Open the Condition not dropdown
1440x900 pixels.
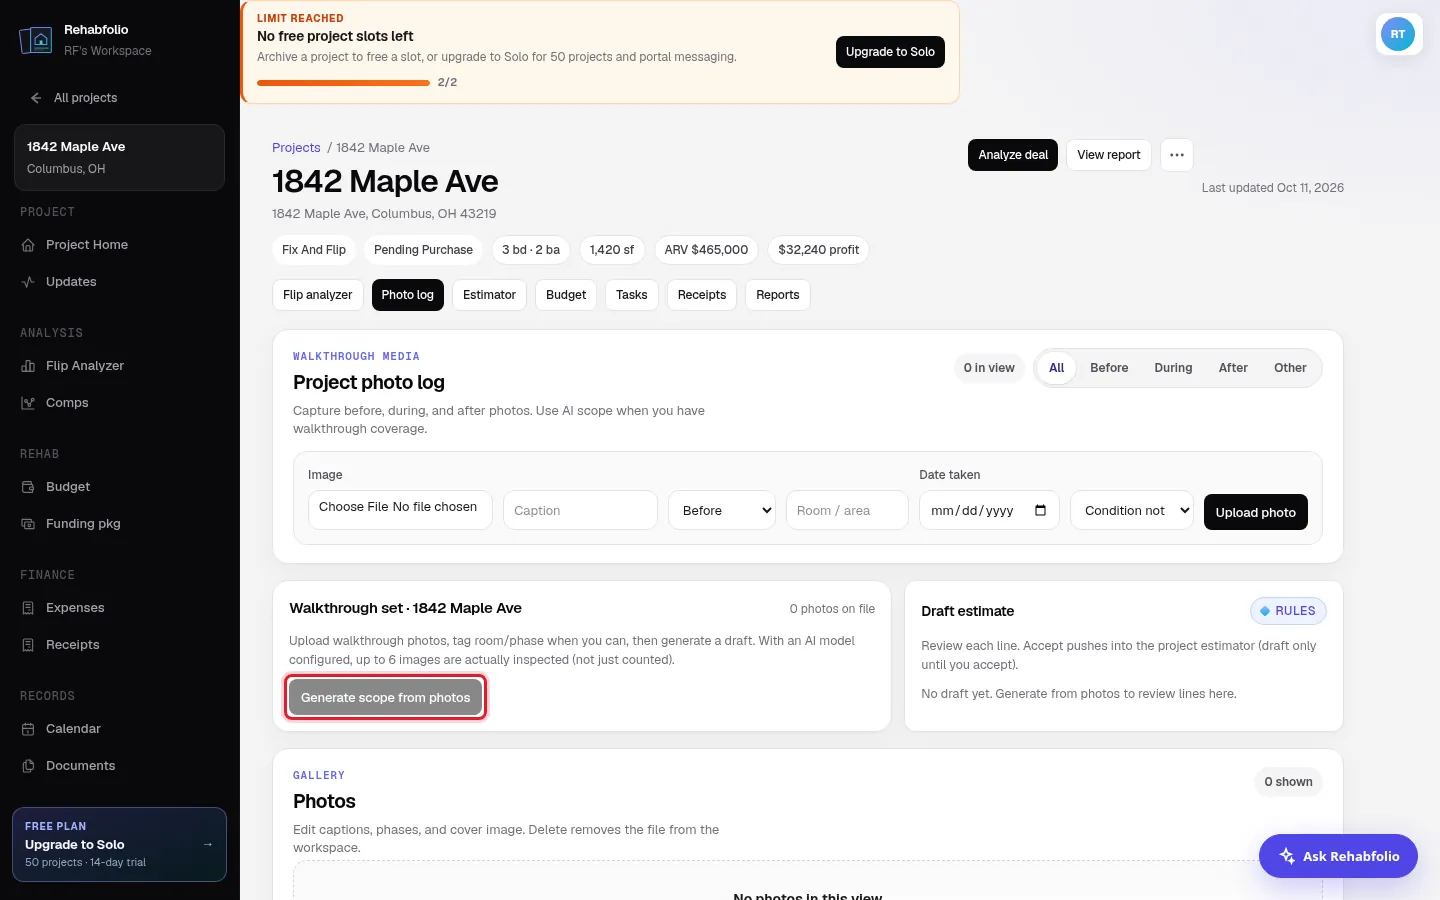tap(1132, 510)
